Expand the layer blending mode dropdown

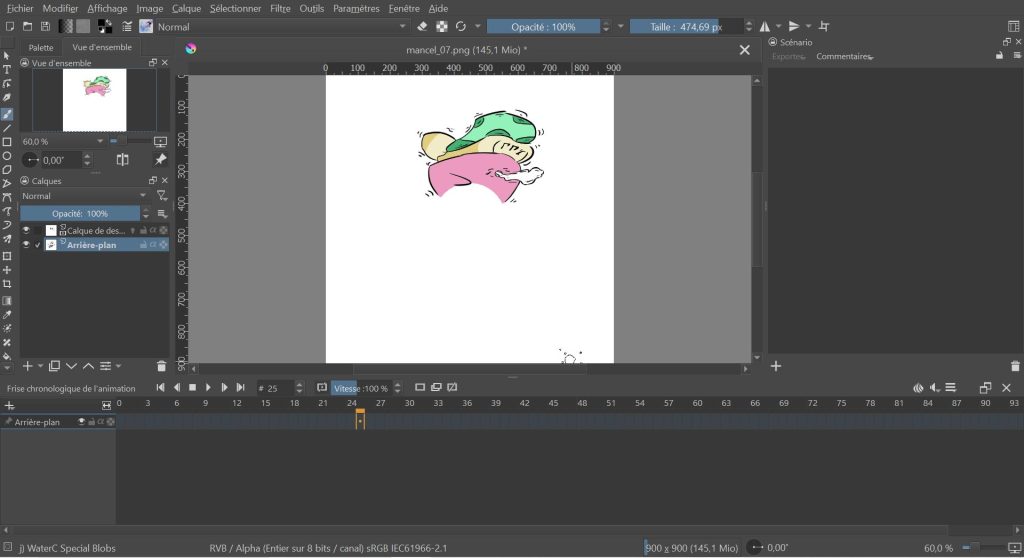tap(85, 196)
